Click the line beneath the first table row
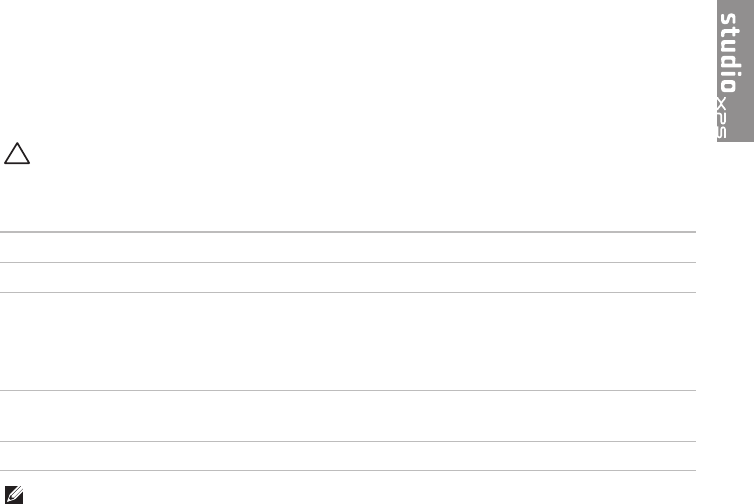Image resolution: width=754 pixels, height=504 pixels. (348, 263)
